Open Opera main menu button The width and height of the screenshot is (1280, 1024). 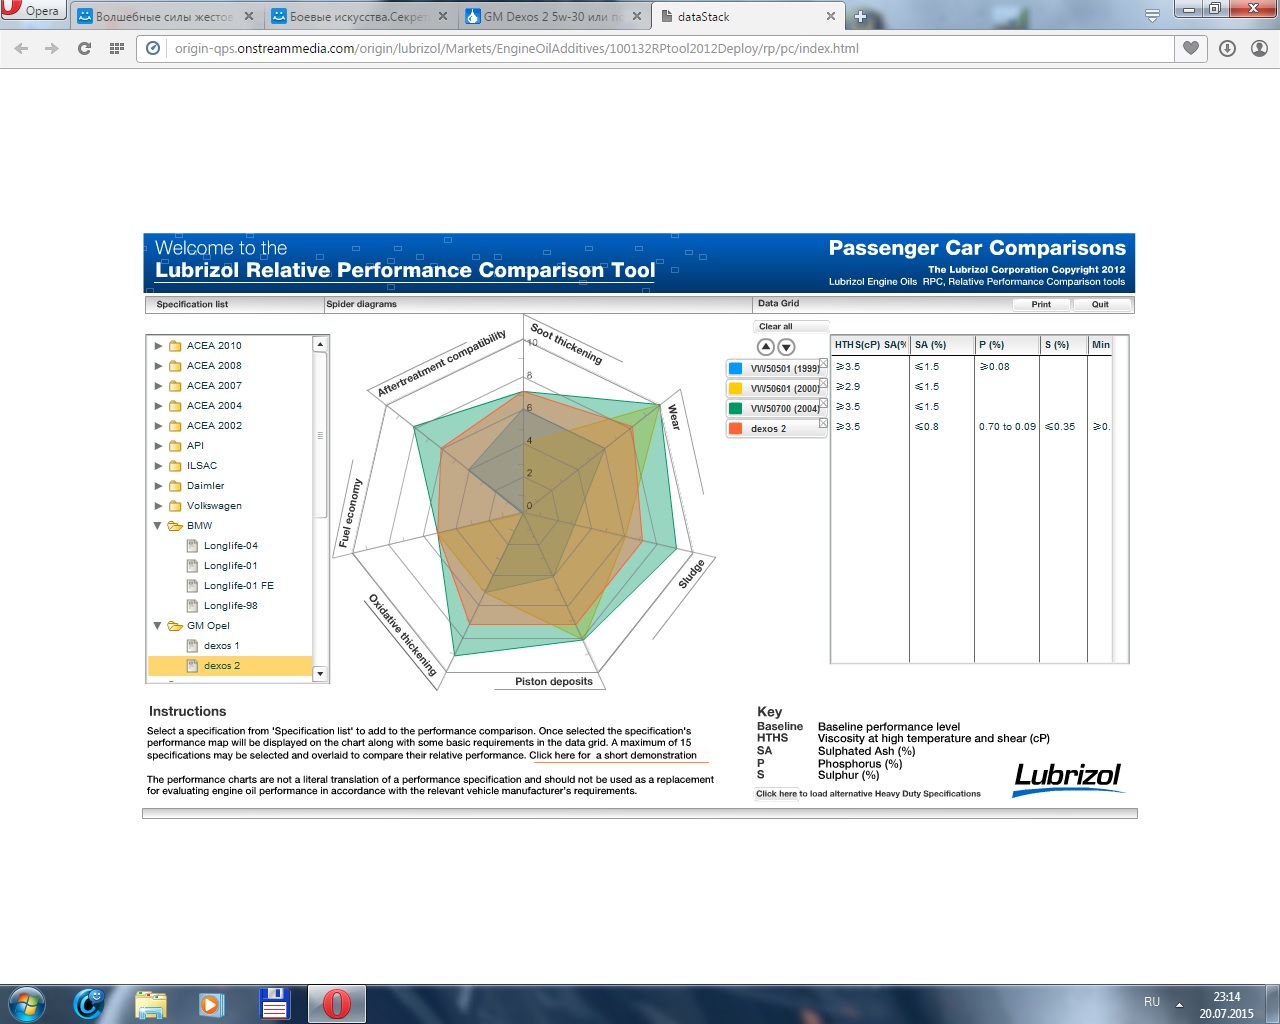coord(32,11)
